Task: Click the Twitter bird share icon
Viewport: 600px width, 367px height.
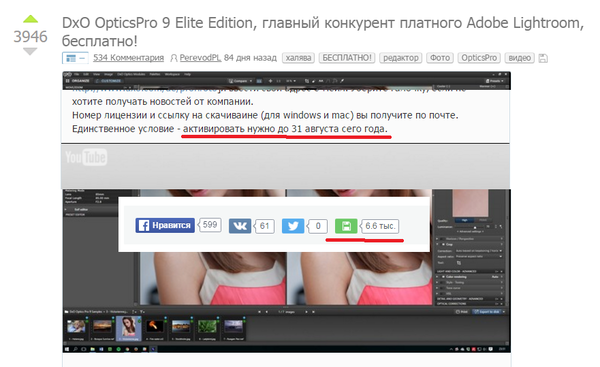Action: (x=293, y=226)
